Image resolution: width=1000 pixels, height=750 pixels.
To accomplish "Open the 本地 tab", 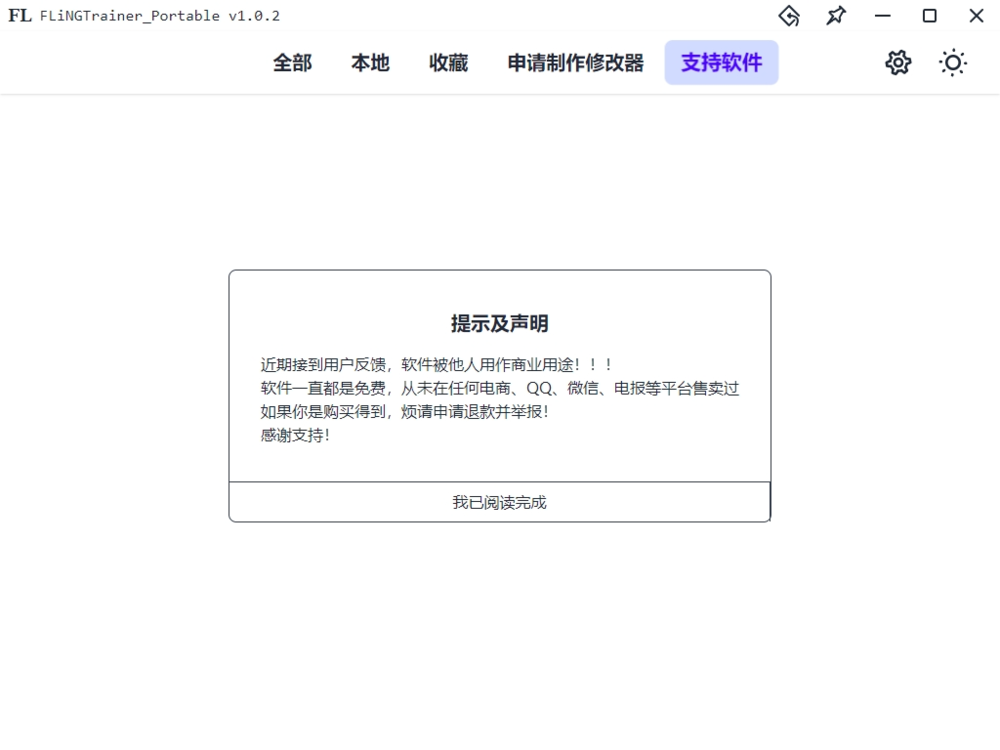I will click(x=369, y=62).
